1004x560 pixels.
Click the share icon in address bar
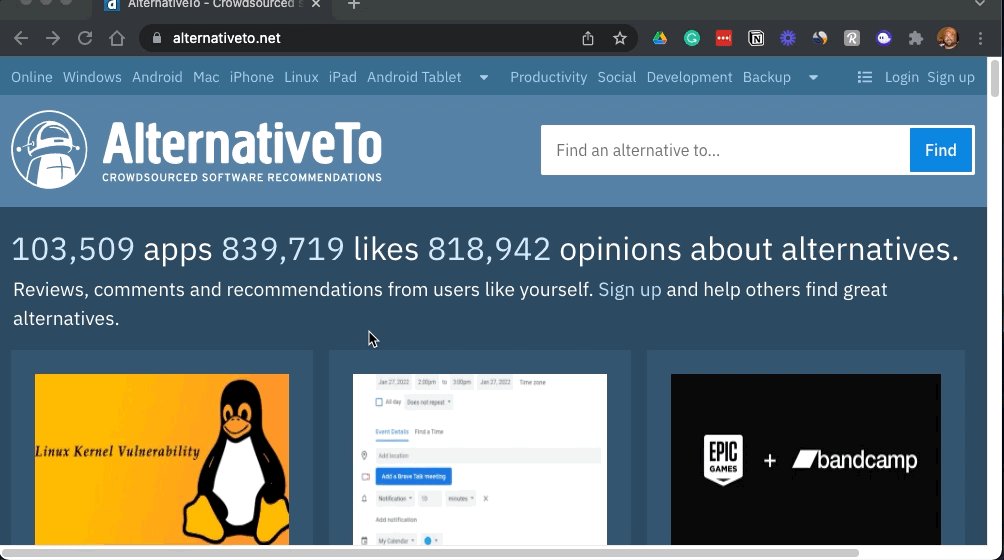[x=588, y=38]
